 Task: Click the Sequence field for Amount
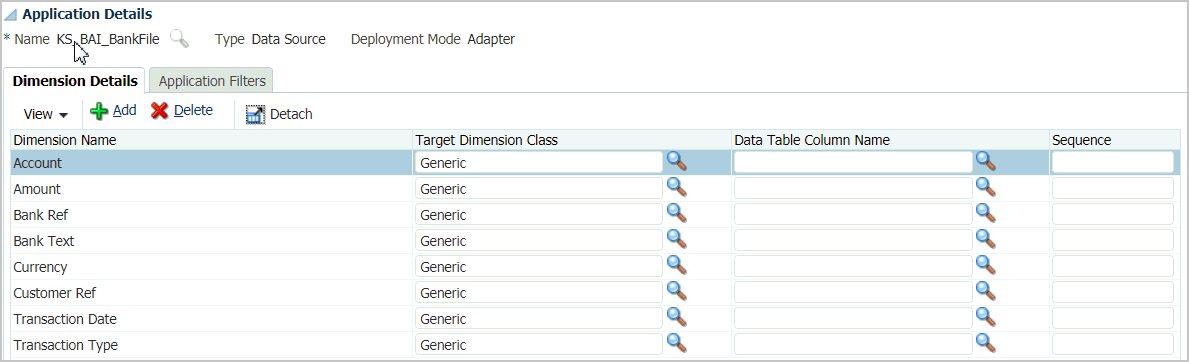(1112, 188)
